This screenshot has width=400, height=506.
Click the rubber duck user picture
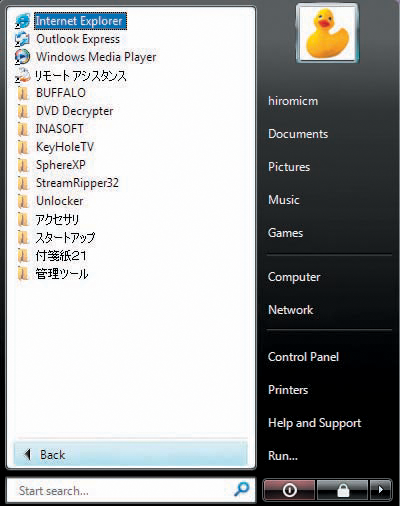click(x=327, y=33)
